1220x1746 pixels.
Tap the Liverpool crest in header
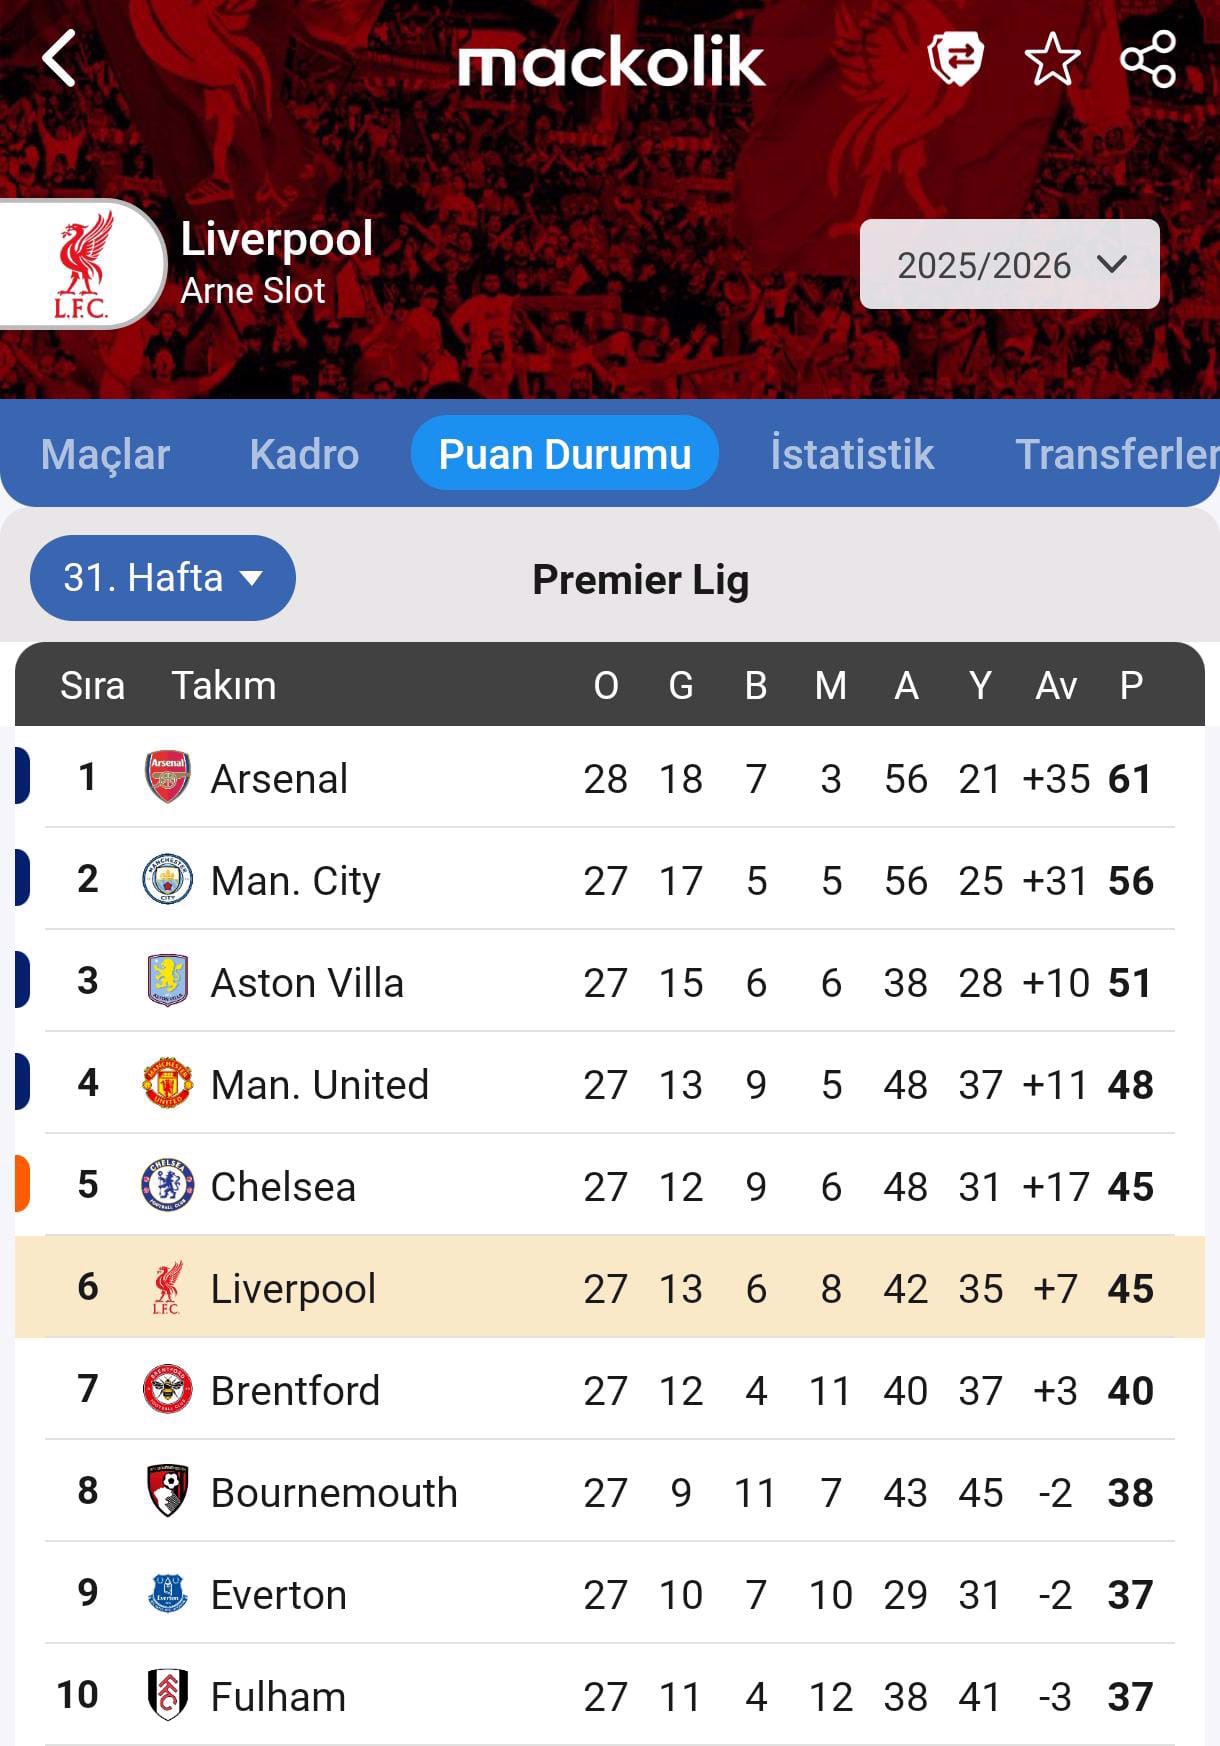click(x=82, y=264)
